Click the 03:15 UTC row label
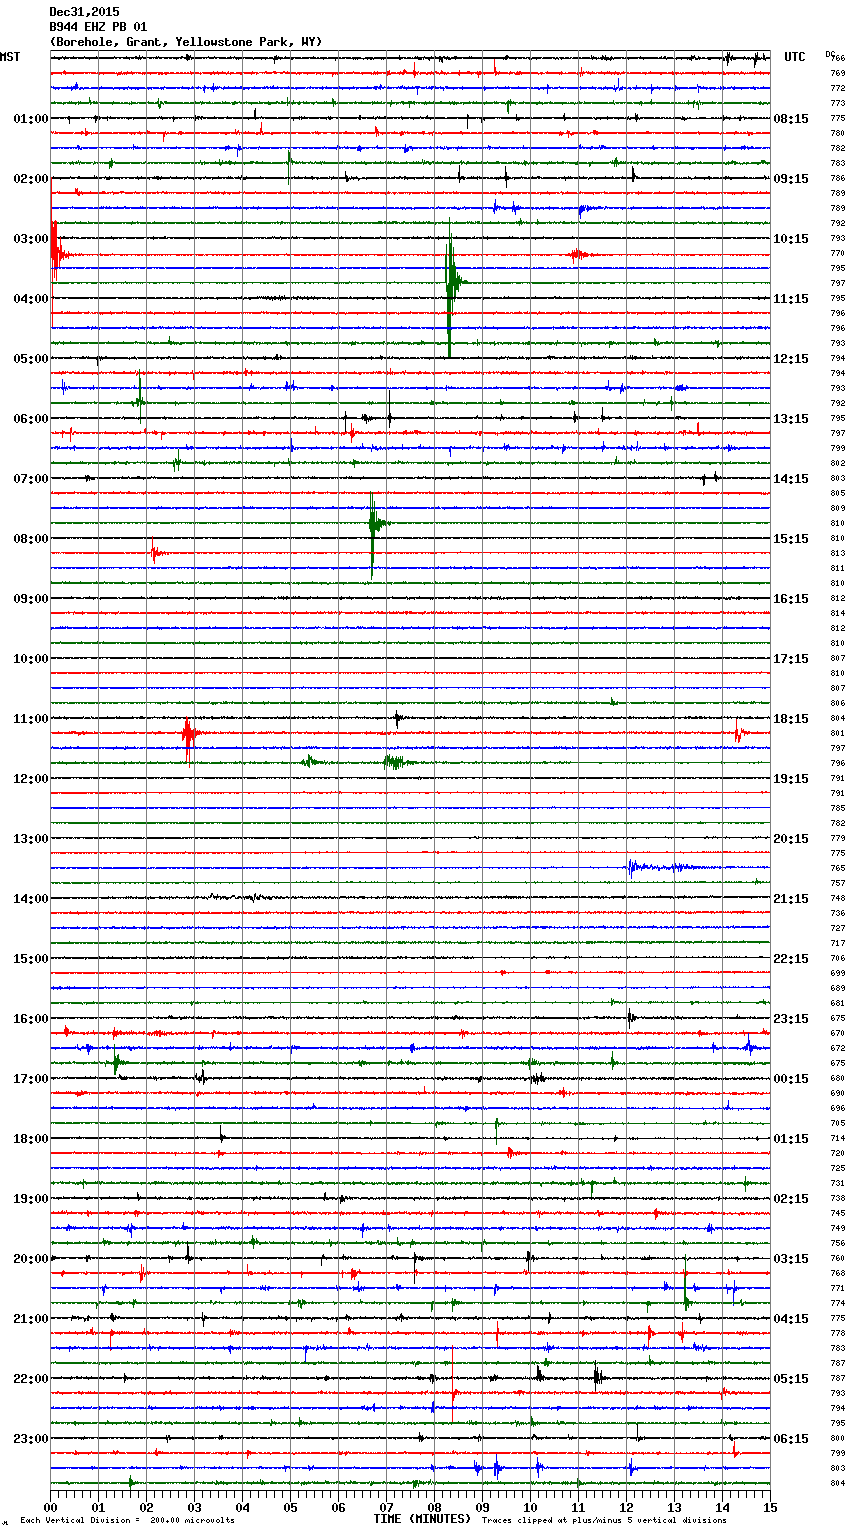The width and height of the screenshot is (850, 1534). click(791, 1259)
